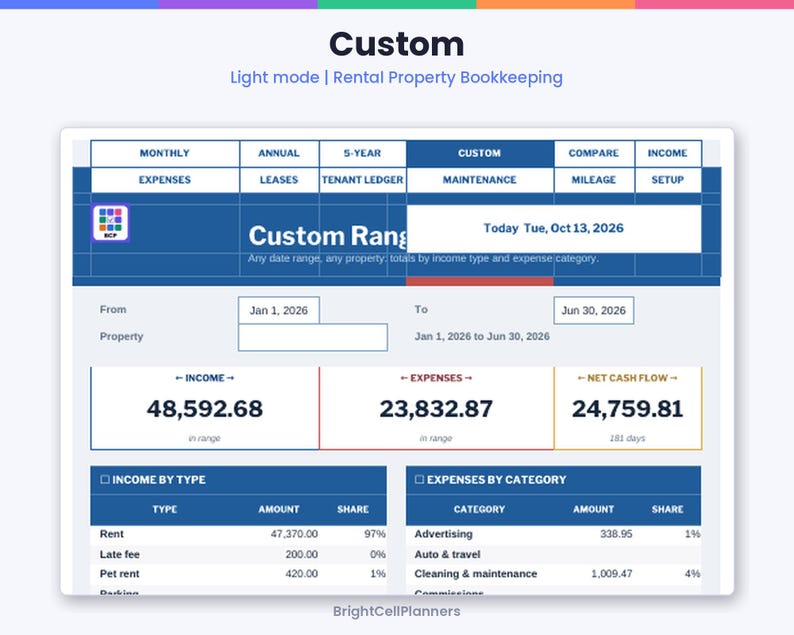
Task: Open the 5-Year tab
Action: (363, 153)
